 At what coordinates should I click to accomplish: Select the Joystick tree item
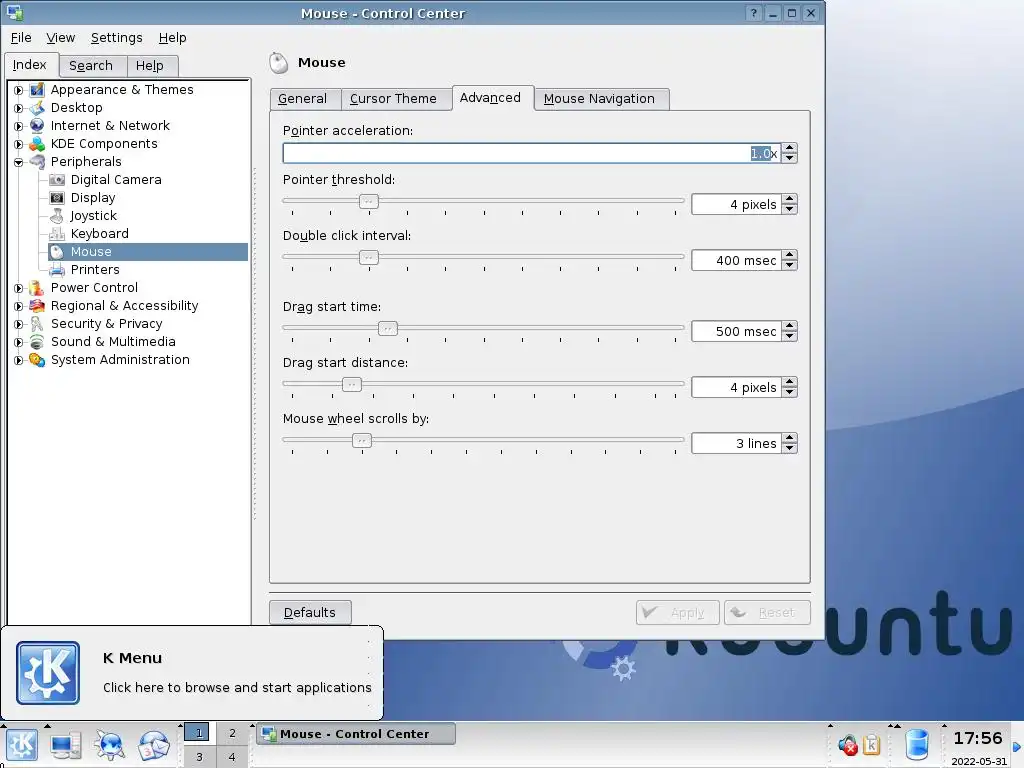(x=93, y=216)
